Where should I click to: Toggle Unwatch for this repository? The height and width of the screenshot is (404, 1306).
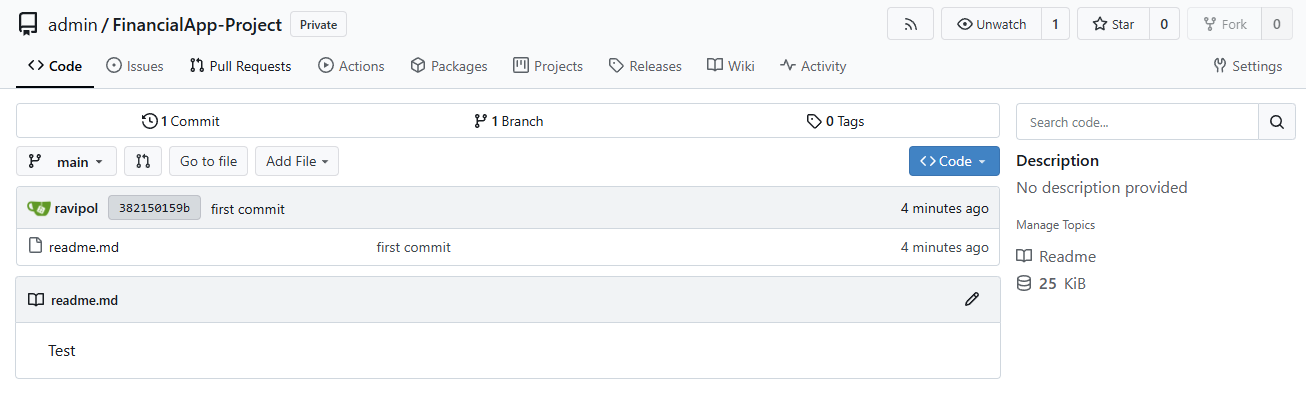[x=991, y=24]
